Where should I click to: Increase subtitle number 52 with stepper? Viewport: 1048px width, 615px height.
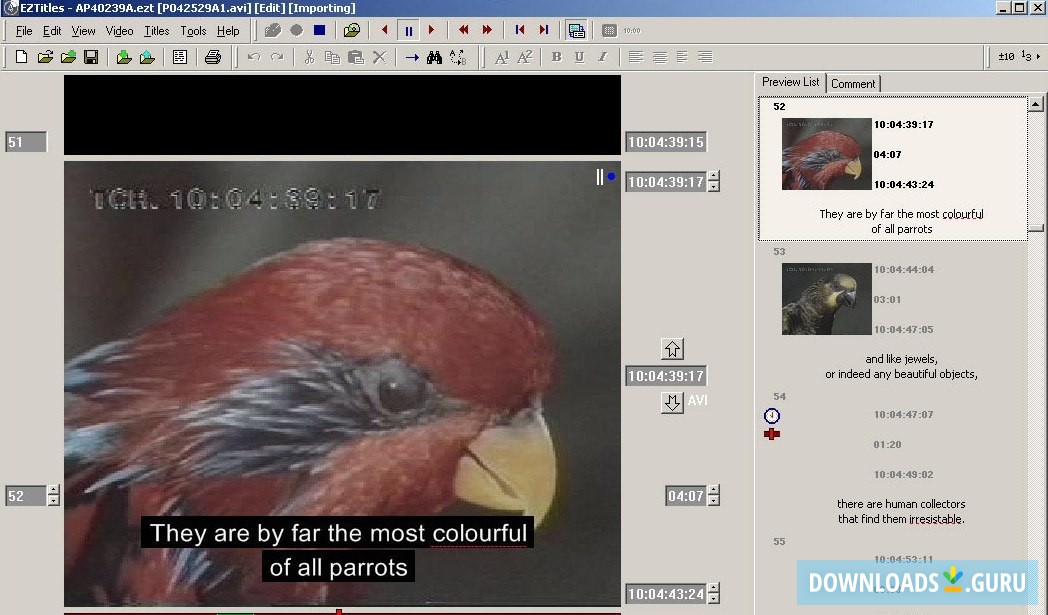pos(54,490)
